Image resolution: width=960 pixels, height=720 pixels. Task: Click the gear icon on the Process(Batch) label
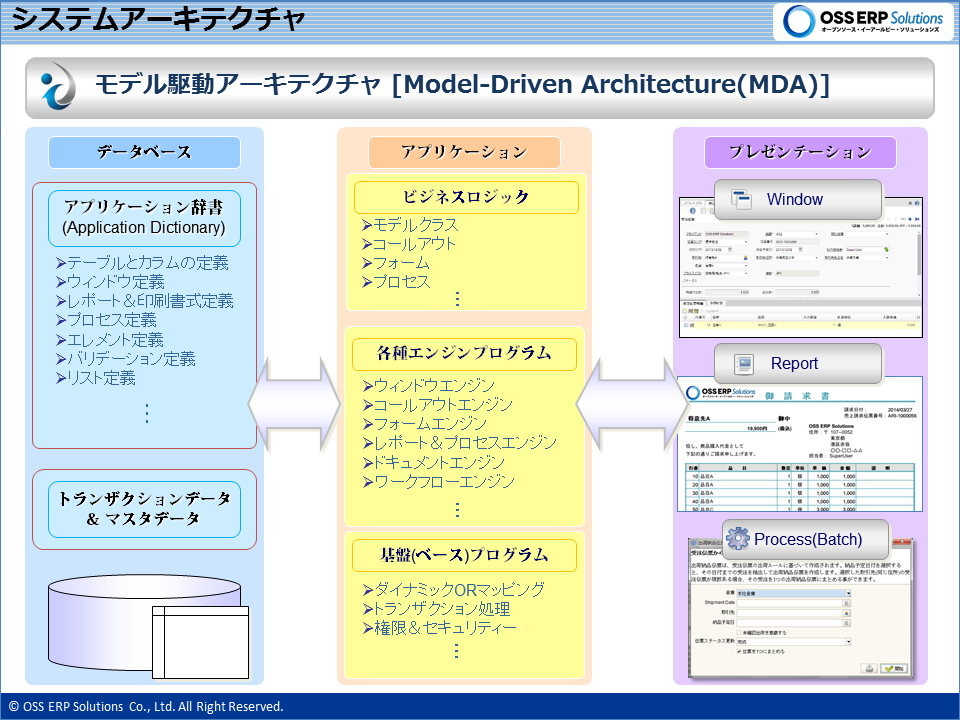736,538
